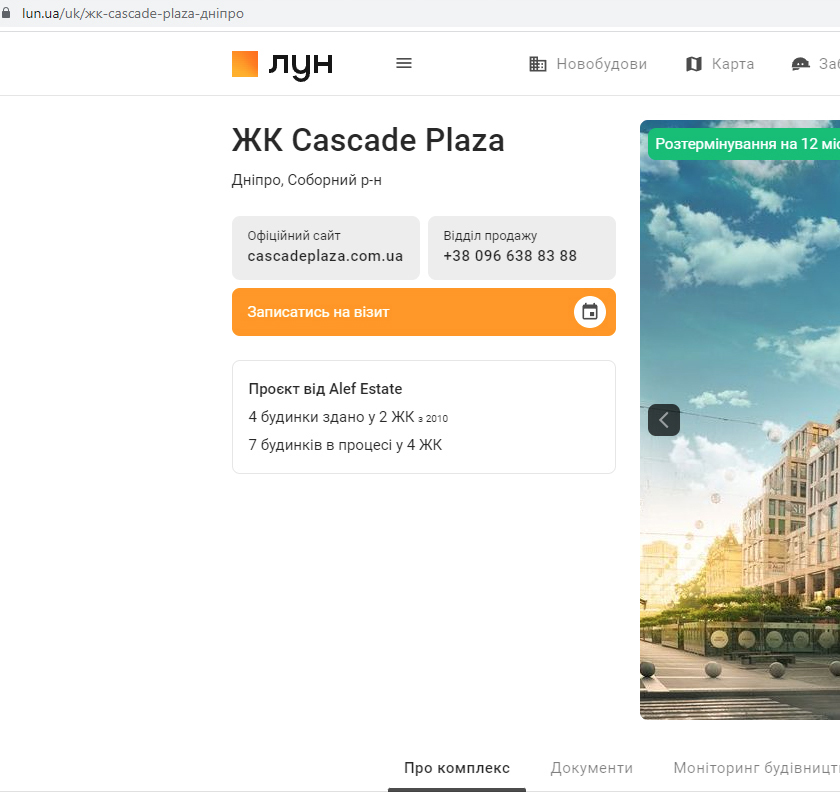This screenshot has width=840, height=792.
Task: Show previous photo with left arrow
Action: pos(664,420)
